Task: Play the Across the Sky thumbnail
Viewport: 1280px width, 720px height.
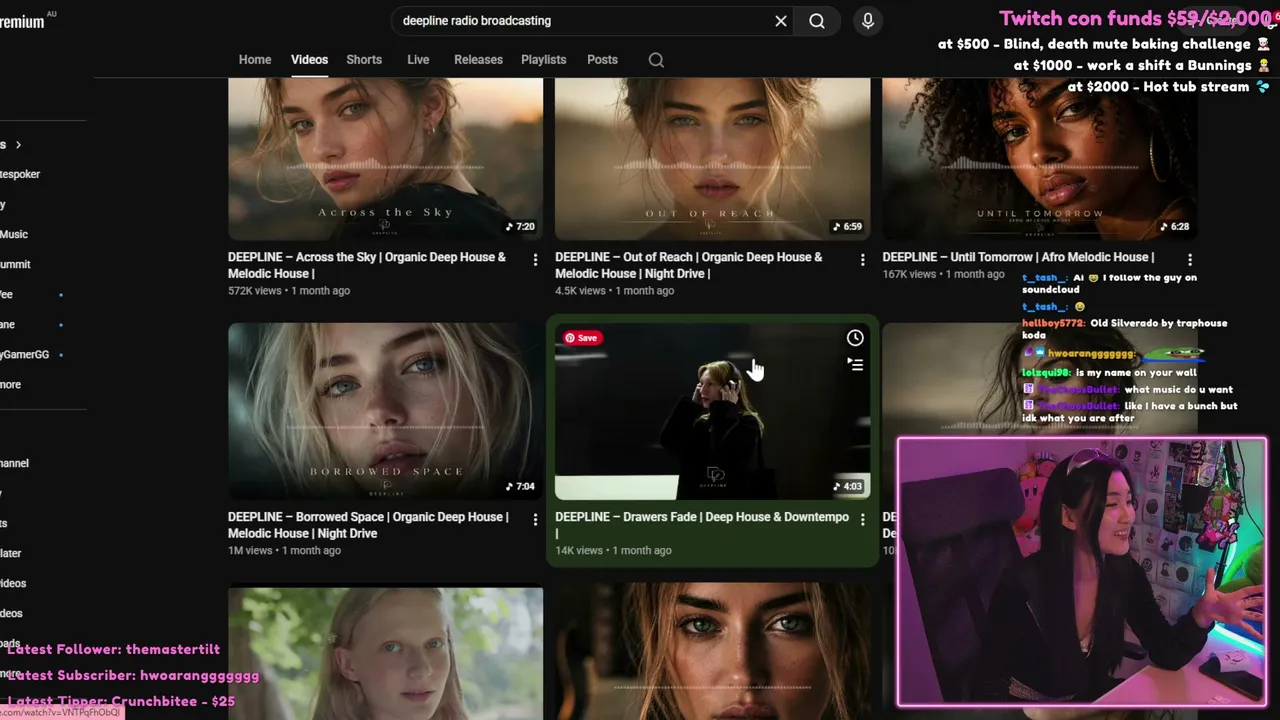Action: (x=385, y=160)
